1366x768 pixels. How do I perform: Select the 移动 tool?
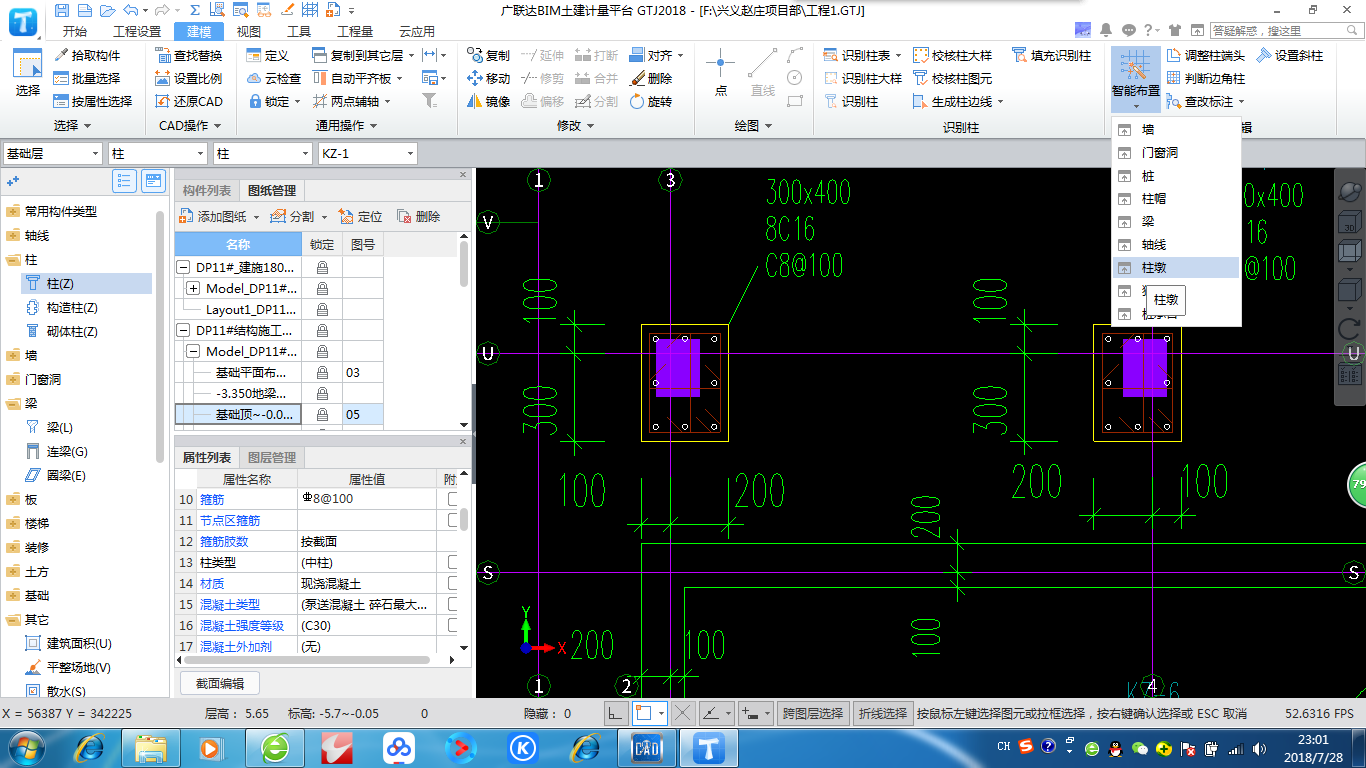click(x=488, y=78)
